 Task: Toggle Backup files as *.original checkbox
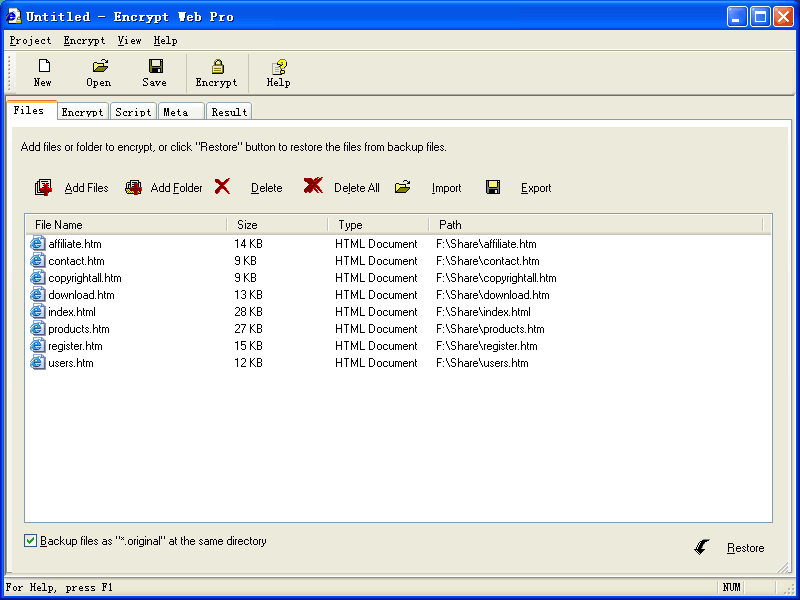tap(31, 541)
